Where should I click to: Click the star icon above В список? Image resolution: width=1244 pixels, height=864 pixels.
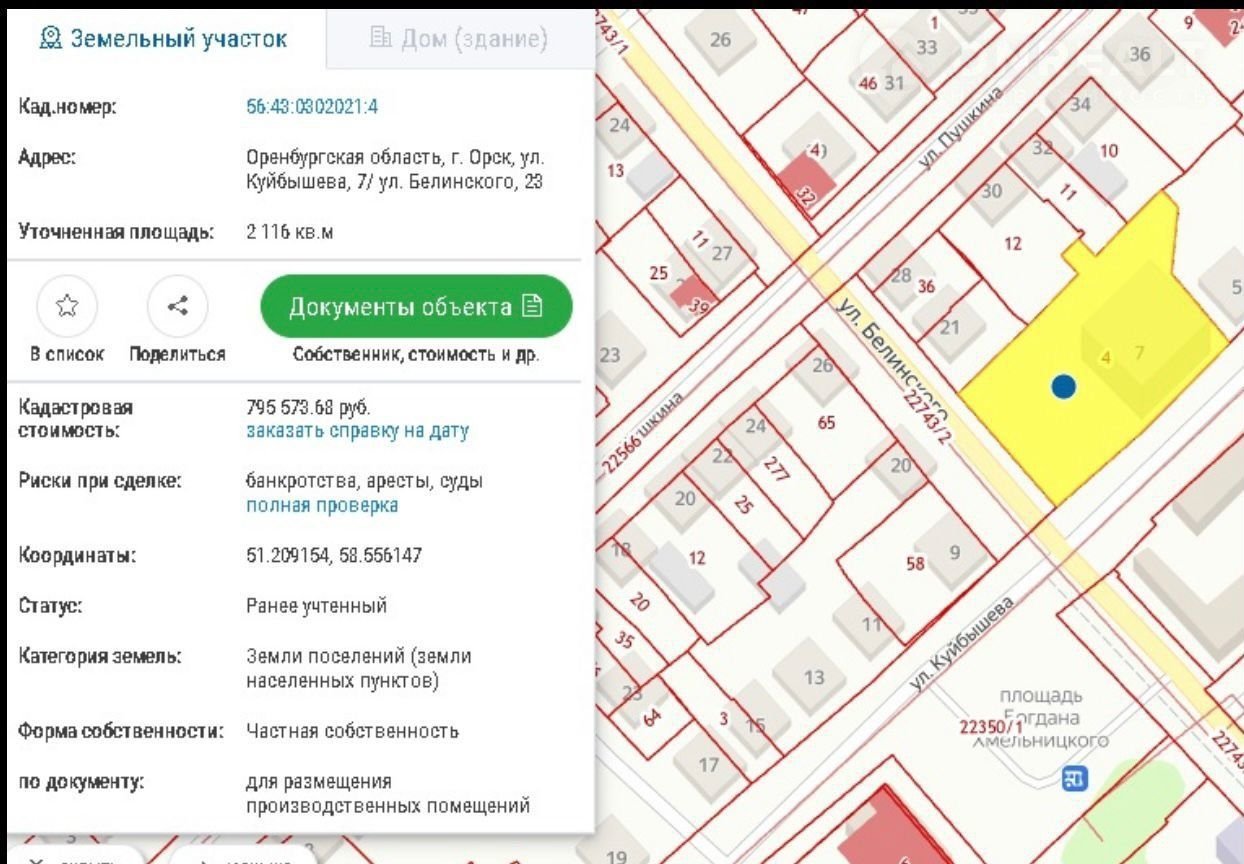click(x=66, y=306)
